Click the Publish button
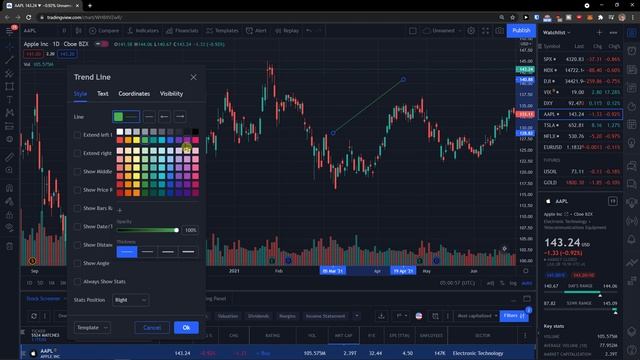 coord(521,31)
